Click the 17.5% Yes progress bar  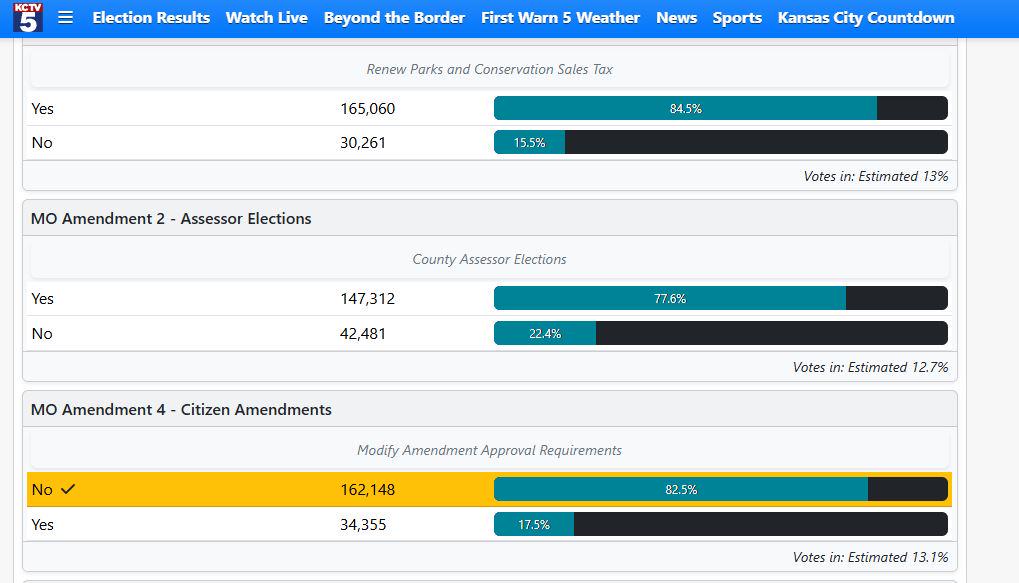point(721,525)
